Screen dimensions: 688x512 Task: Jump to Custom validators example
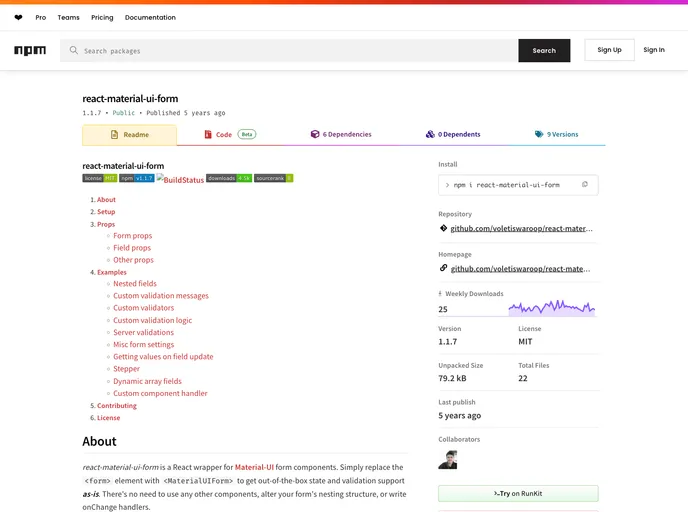tap(143, 308)
